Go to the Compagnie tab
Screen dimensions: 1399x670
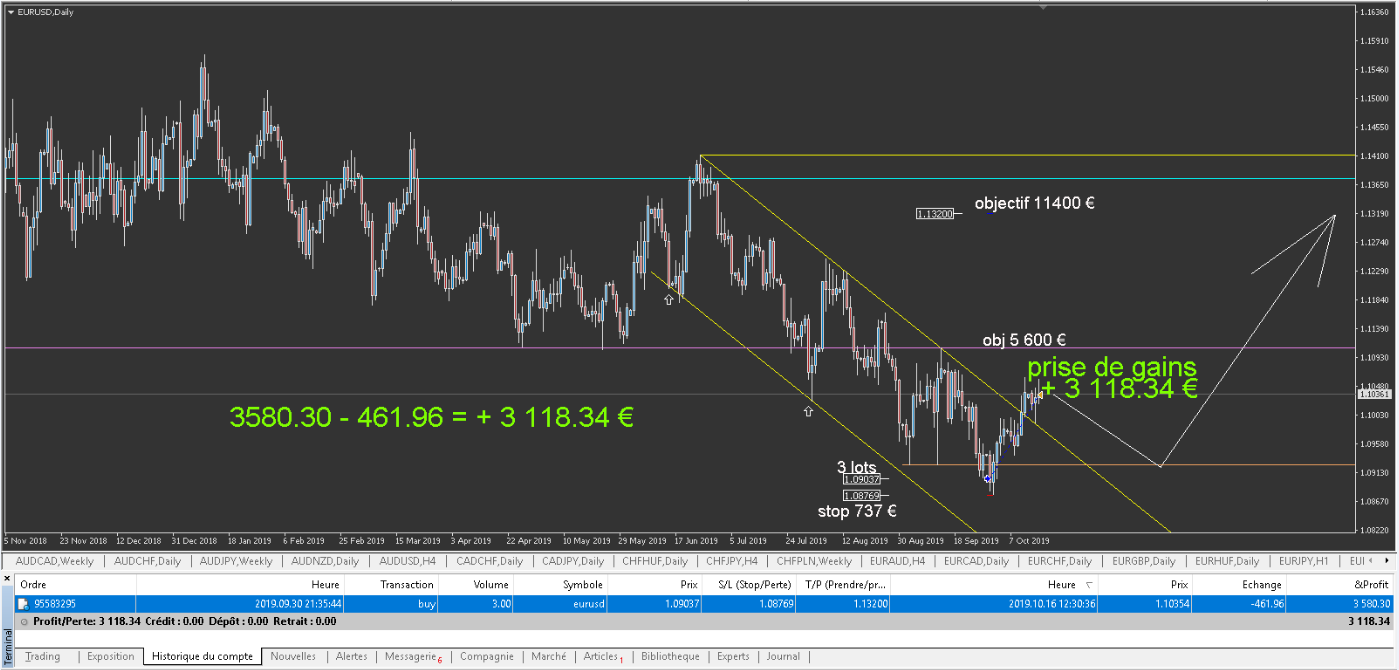pos(487,657)
